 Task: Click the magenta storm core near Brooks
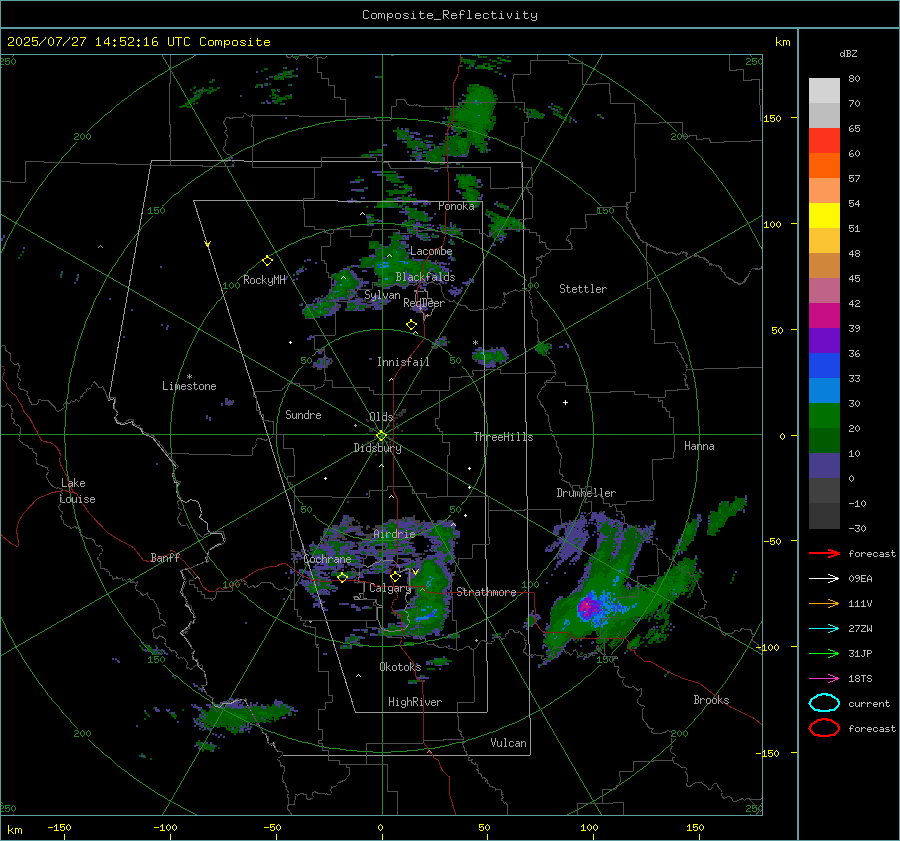click(x=587, y=607)
